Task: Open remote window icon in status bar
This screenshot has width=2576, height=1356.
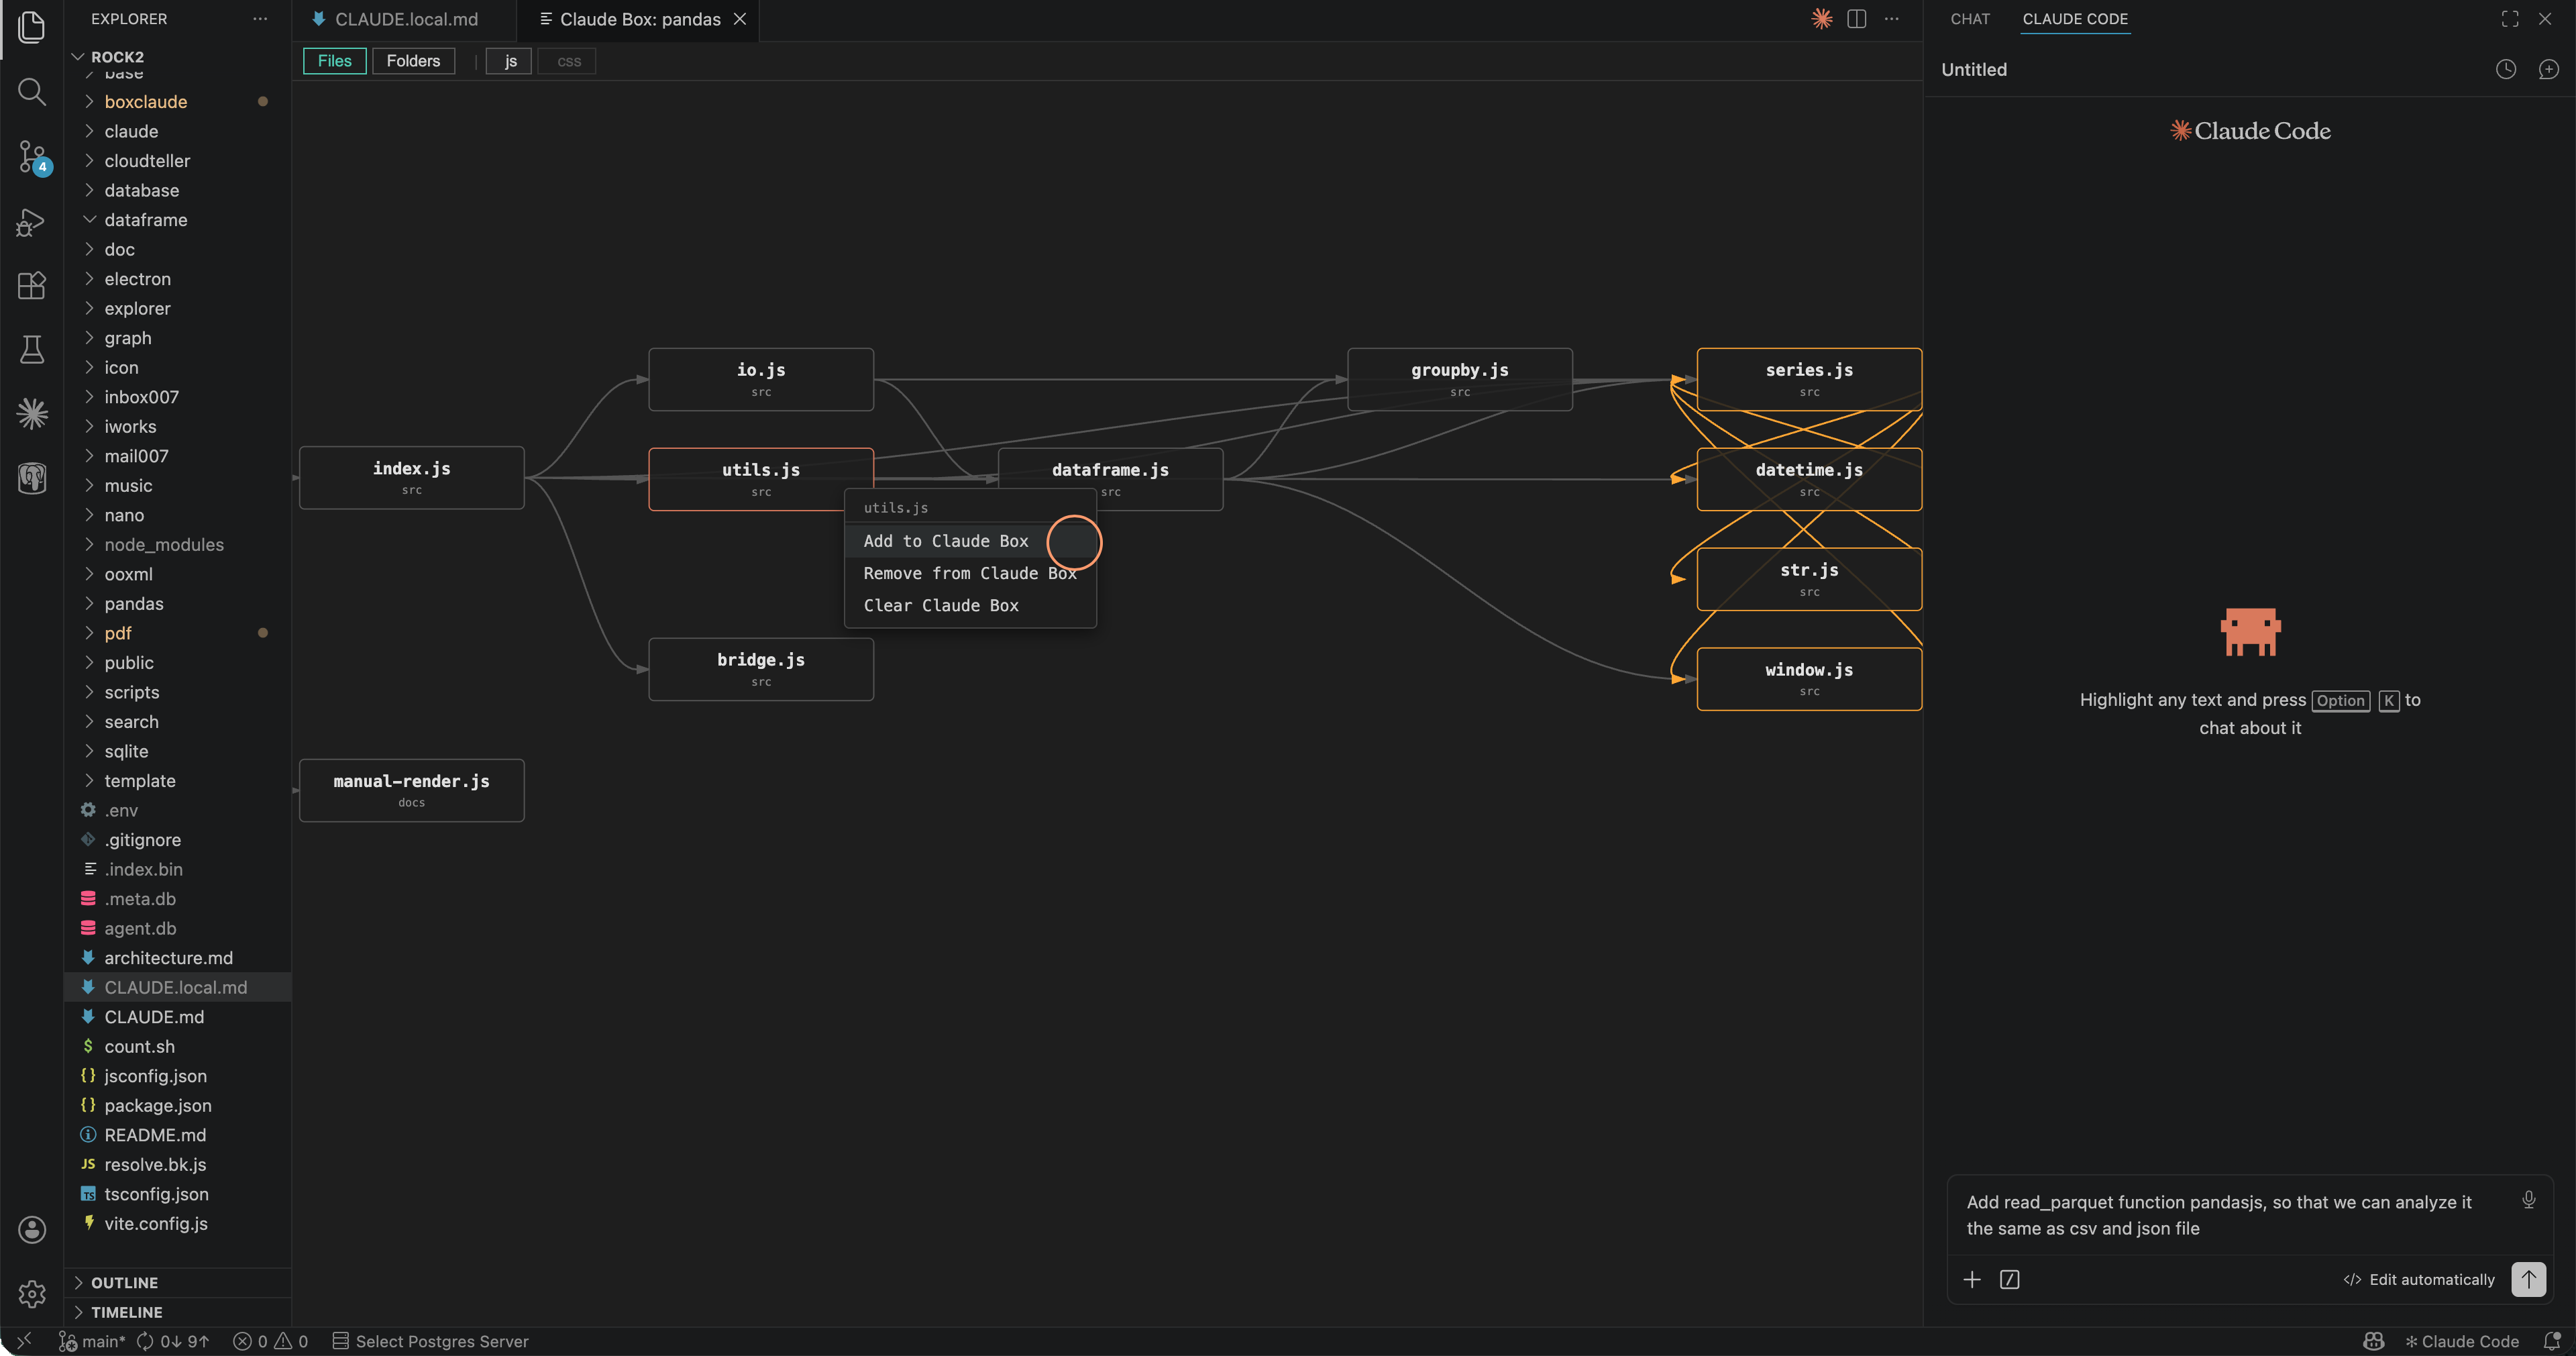Action: pyautogui.click(x=24, y=1341)
